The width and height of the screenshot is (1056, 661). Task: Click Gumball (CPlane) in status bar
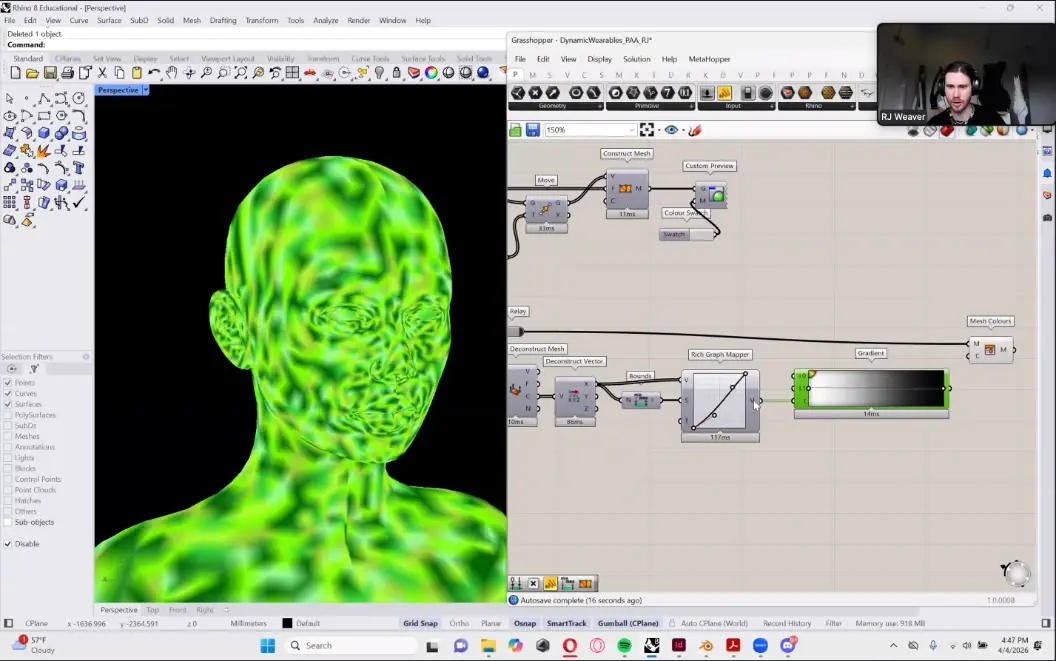coord(628,623)
